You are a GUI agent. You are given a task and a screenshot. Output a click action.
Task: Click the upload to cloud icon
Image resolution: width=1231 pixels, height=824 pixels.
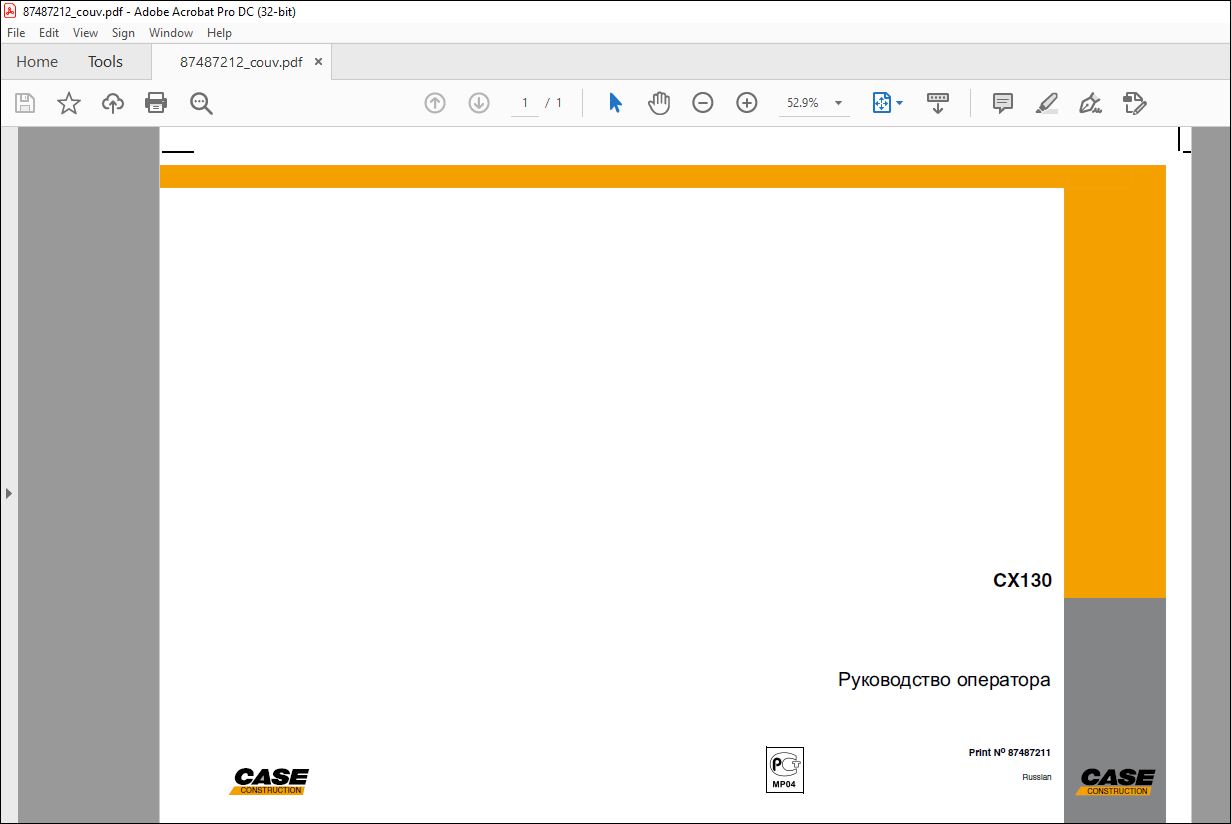(x=113, y=103)
